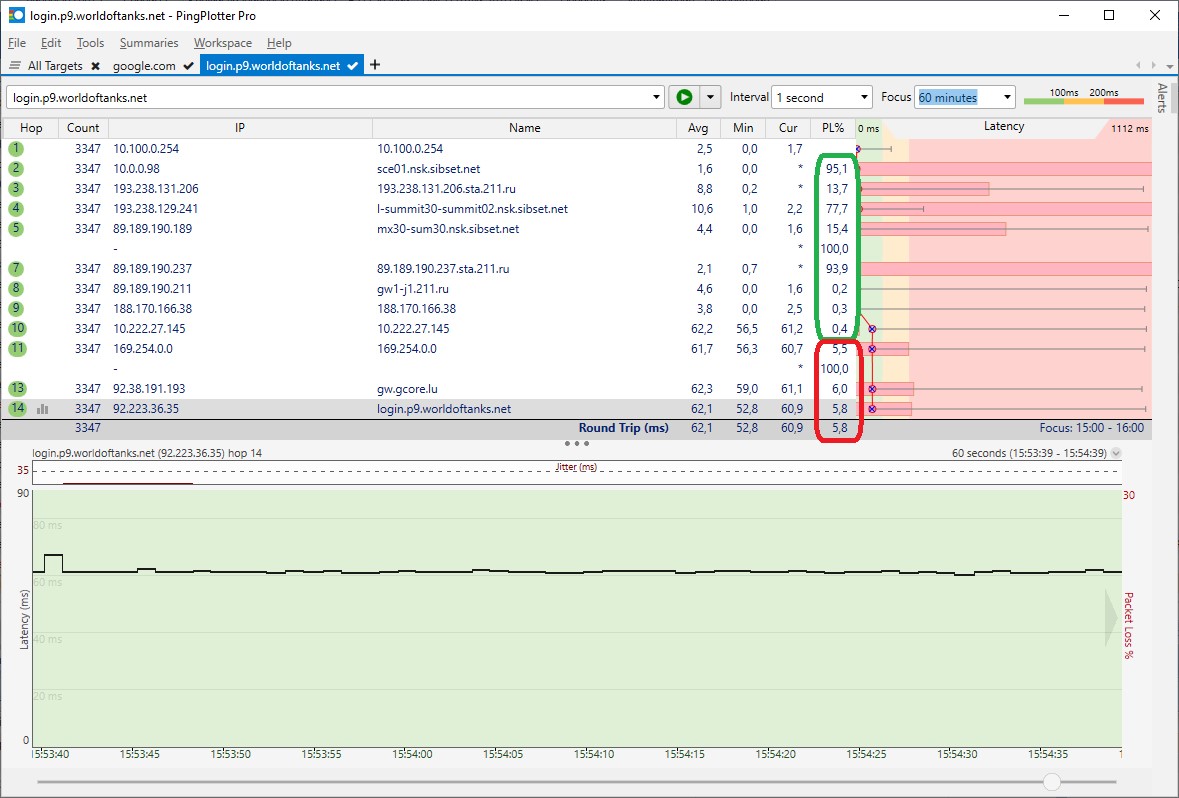The height and width of the screenshot is (798, 1179).
Task: Open the Summaries menu
Action: [149, 43]
